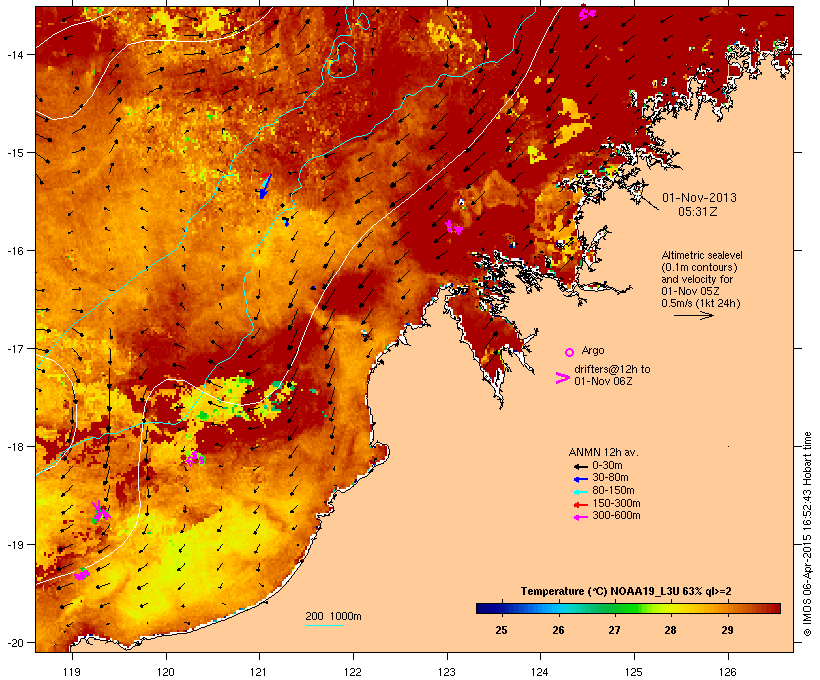The height and width of the screenshot is (680, 820).
Task: Click the black 0-30m legend arrow
Action: [580, 467]
